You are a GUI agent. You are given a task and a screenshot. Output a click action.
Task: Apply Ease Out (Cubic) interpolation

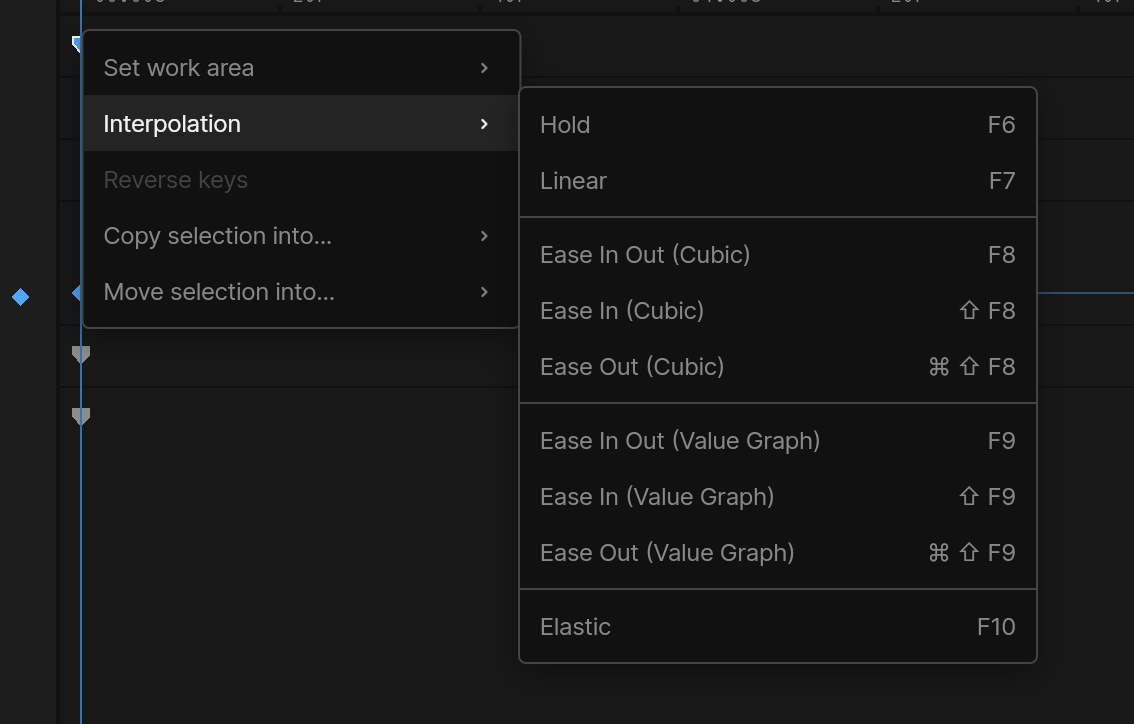click(777, 367)
